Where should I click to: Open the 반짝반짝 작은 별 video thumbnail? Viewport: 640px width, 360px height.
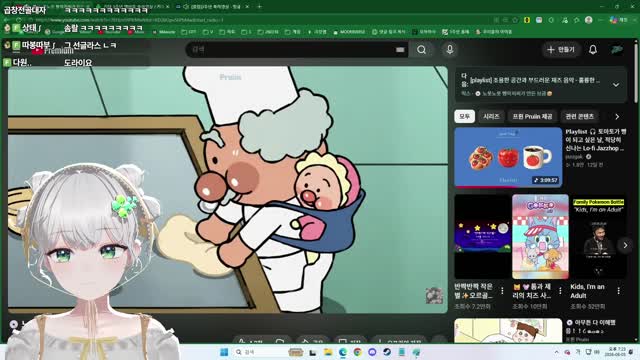pos(482,237)
